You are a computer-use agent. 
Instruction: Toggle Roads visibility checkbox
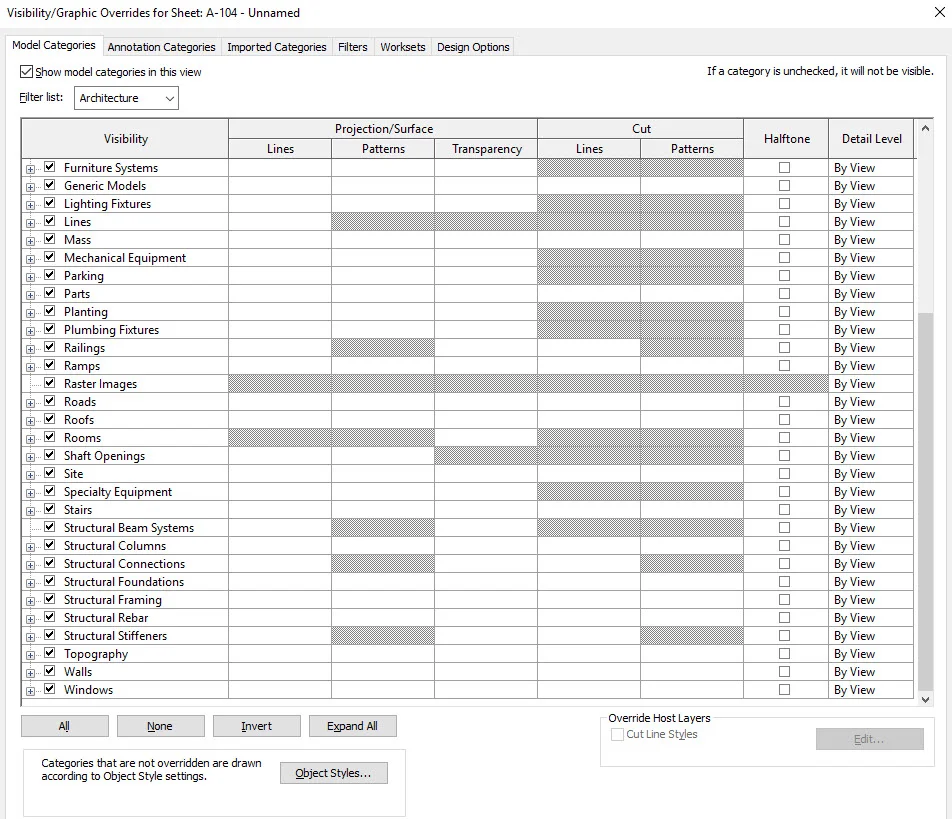[50, 401]
